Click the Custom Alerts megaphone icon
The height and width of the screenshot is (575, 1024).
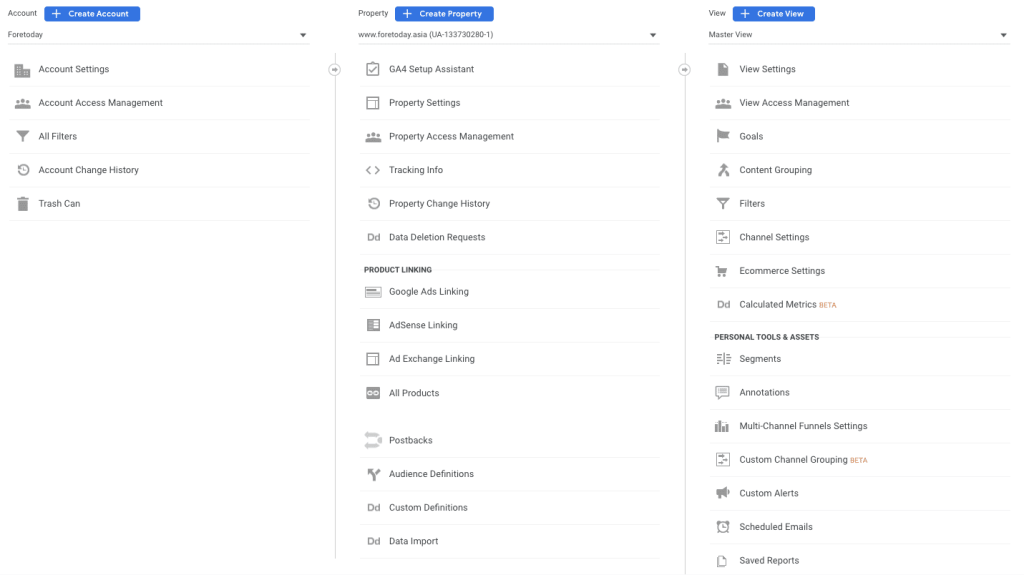point(723,493)
